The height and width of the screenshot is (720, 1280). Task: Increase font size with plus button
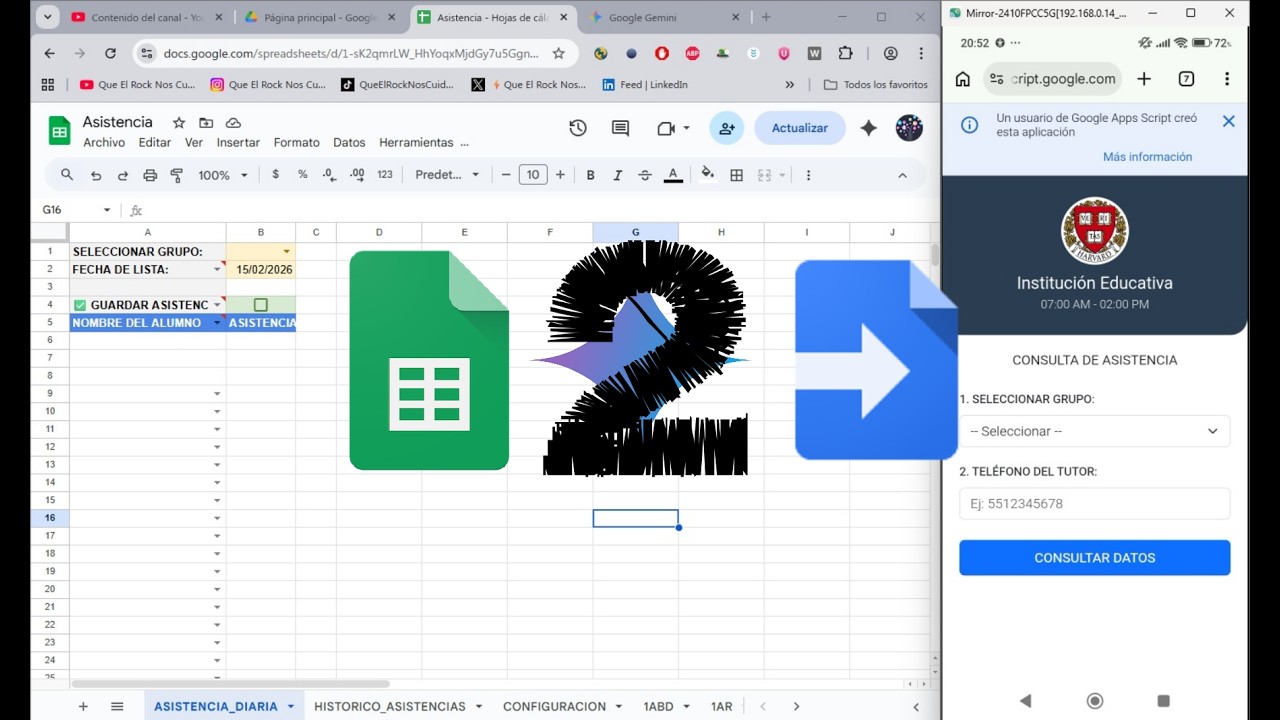point(560,175)
